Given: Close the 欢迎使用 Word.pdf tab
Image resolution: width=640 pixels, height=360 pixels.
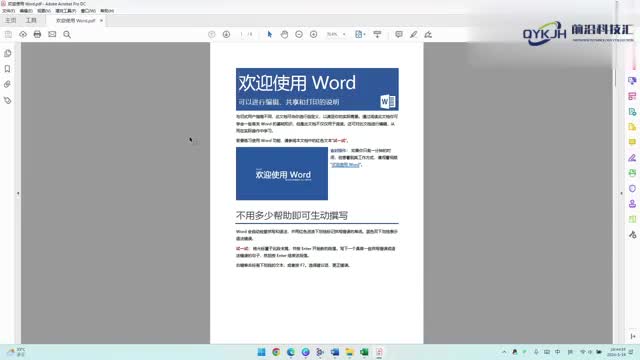Looking at the screenshot, I should point(101,20).
